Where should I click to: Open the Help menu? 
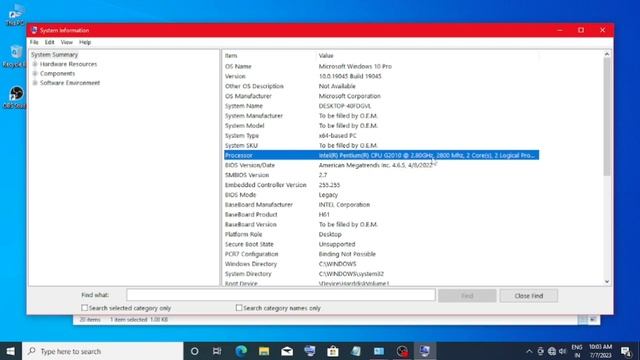pyautogui.click(x=85, y=42)
